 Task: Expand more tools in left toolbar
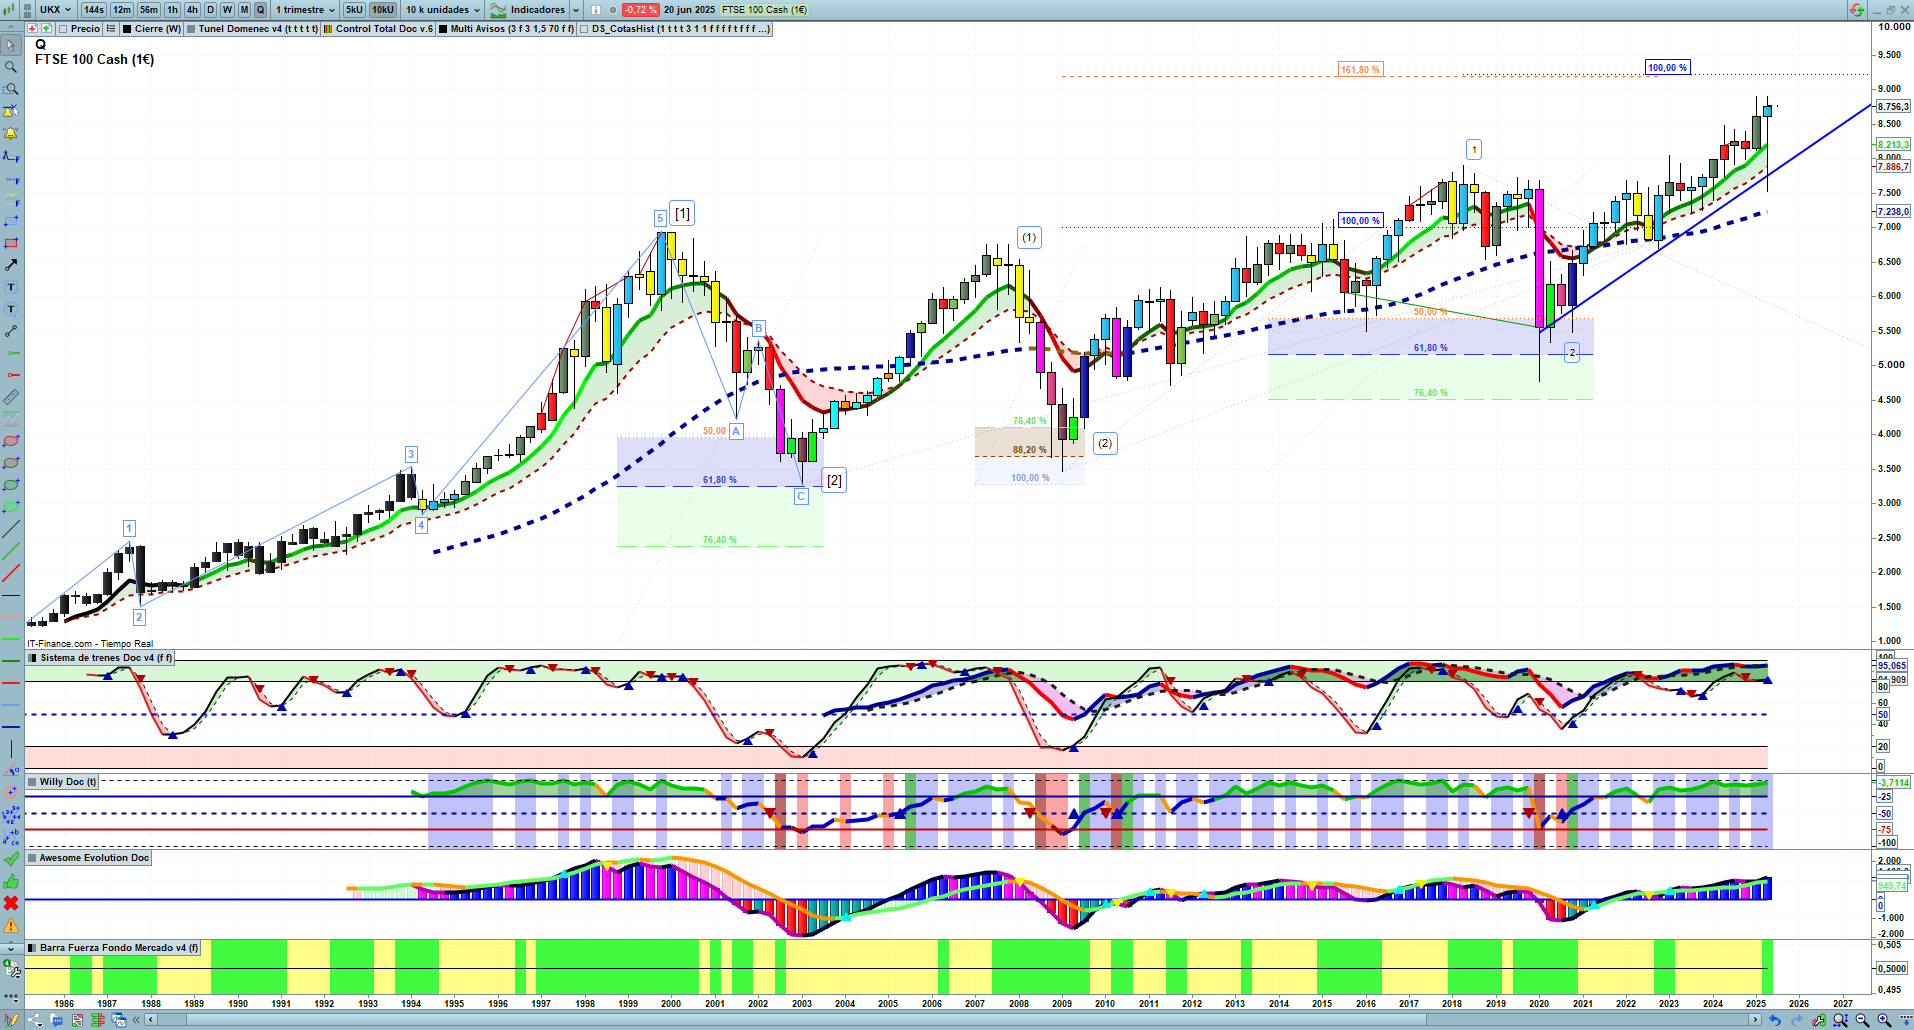click(11, 947)
